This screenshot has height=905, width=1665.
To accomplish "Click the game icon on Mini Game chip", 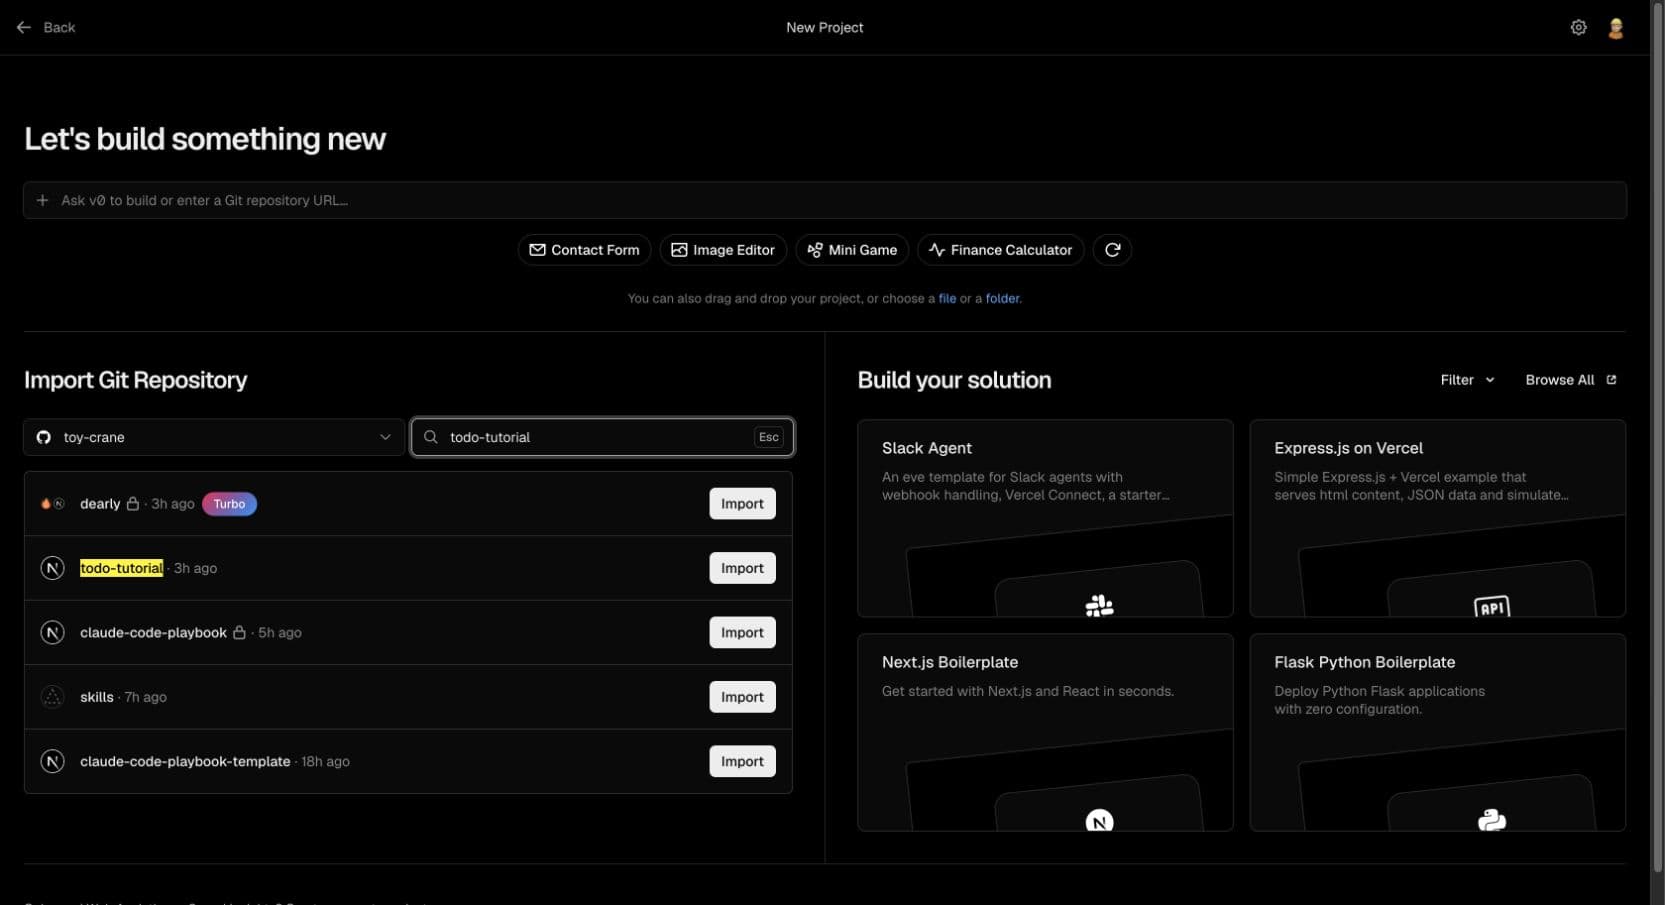I will click(x=815, y=250).
